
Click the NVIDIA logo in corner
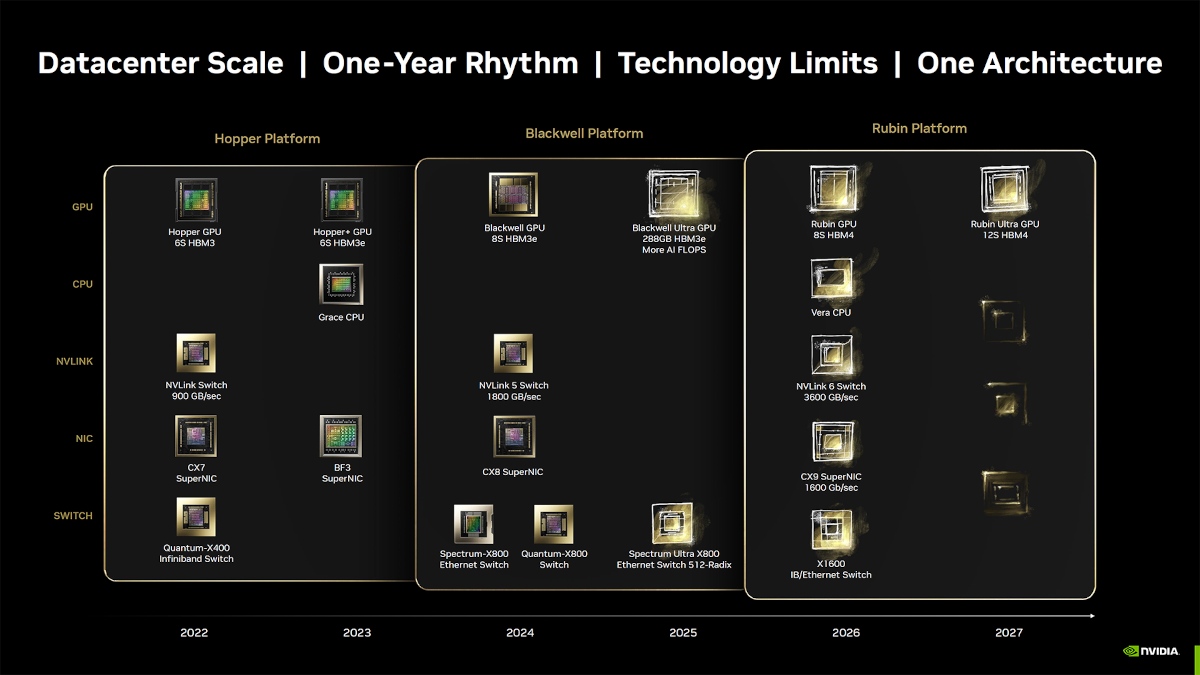1155,651
